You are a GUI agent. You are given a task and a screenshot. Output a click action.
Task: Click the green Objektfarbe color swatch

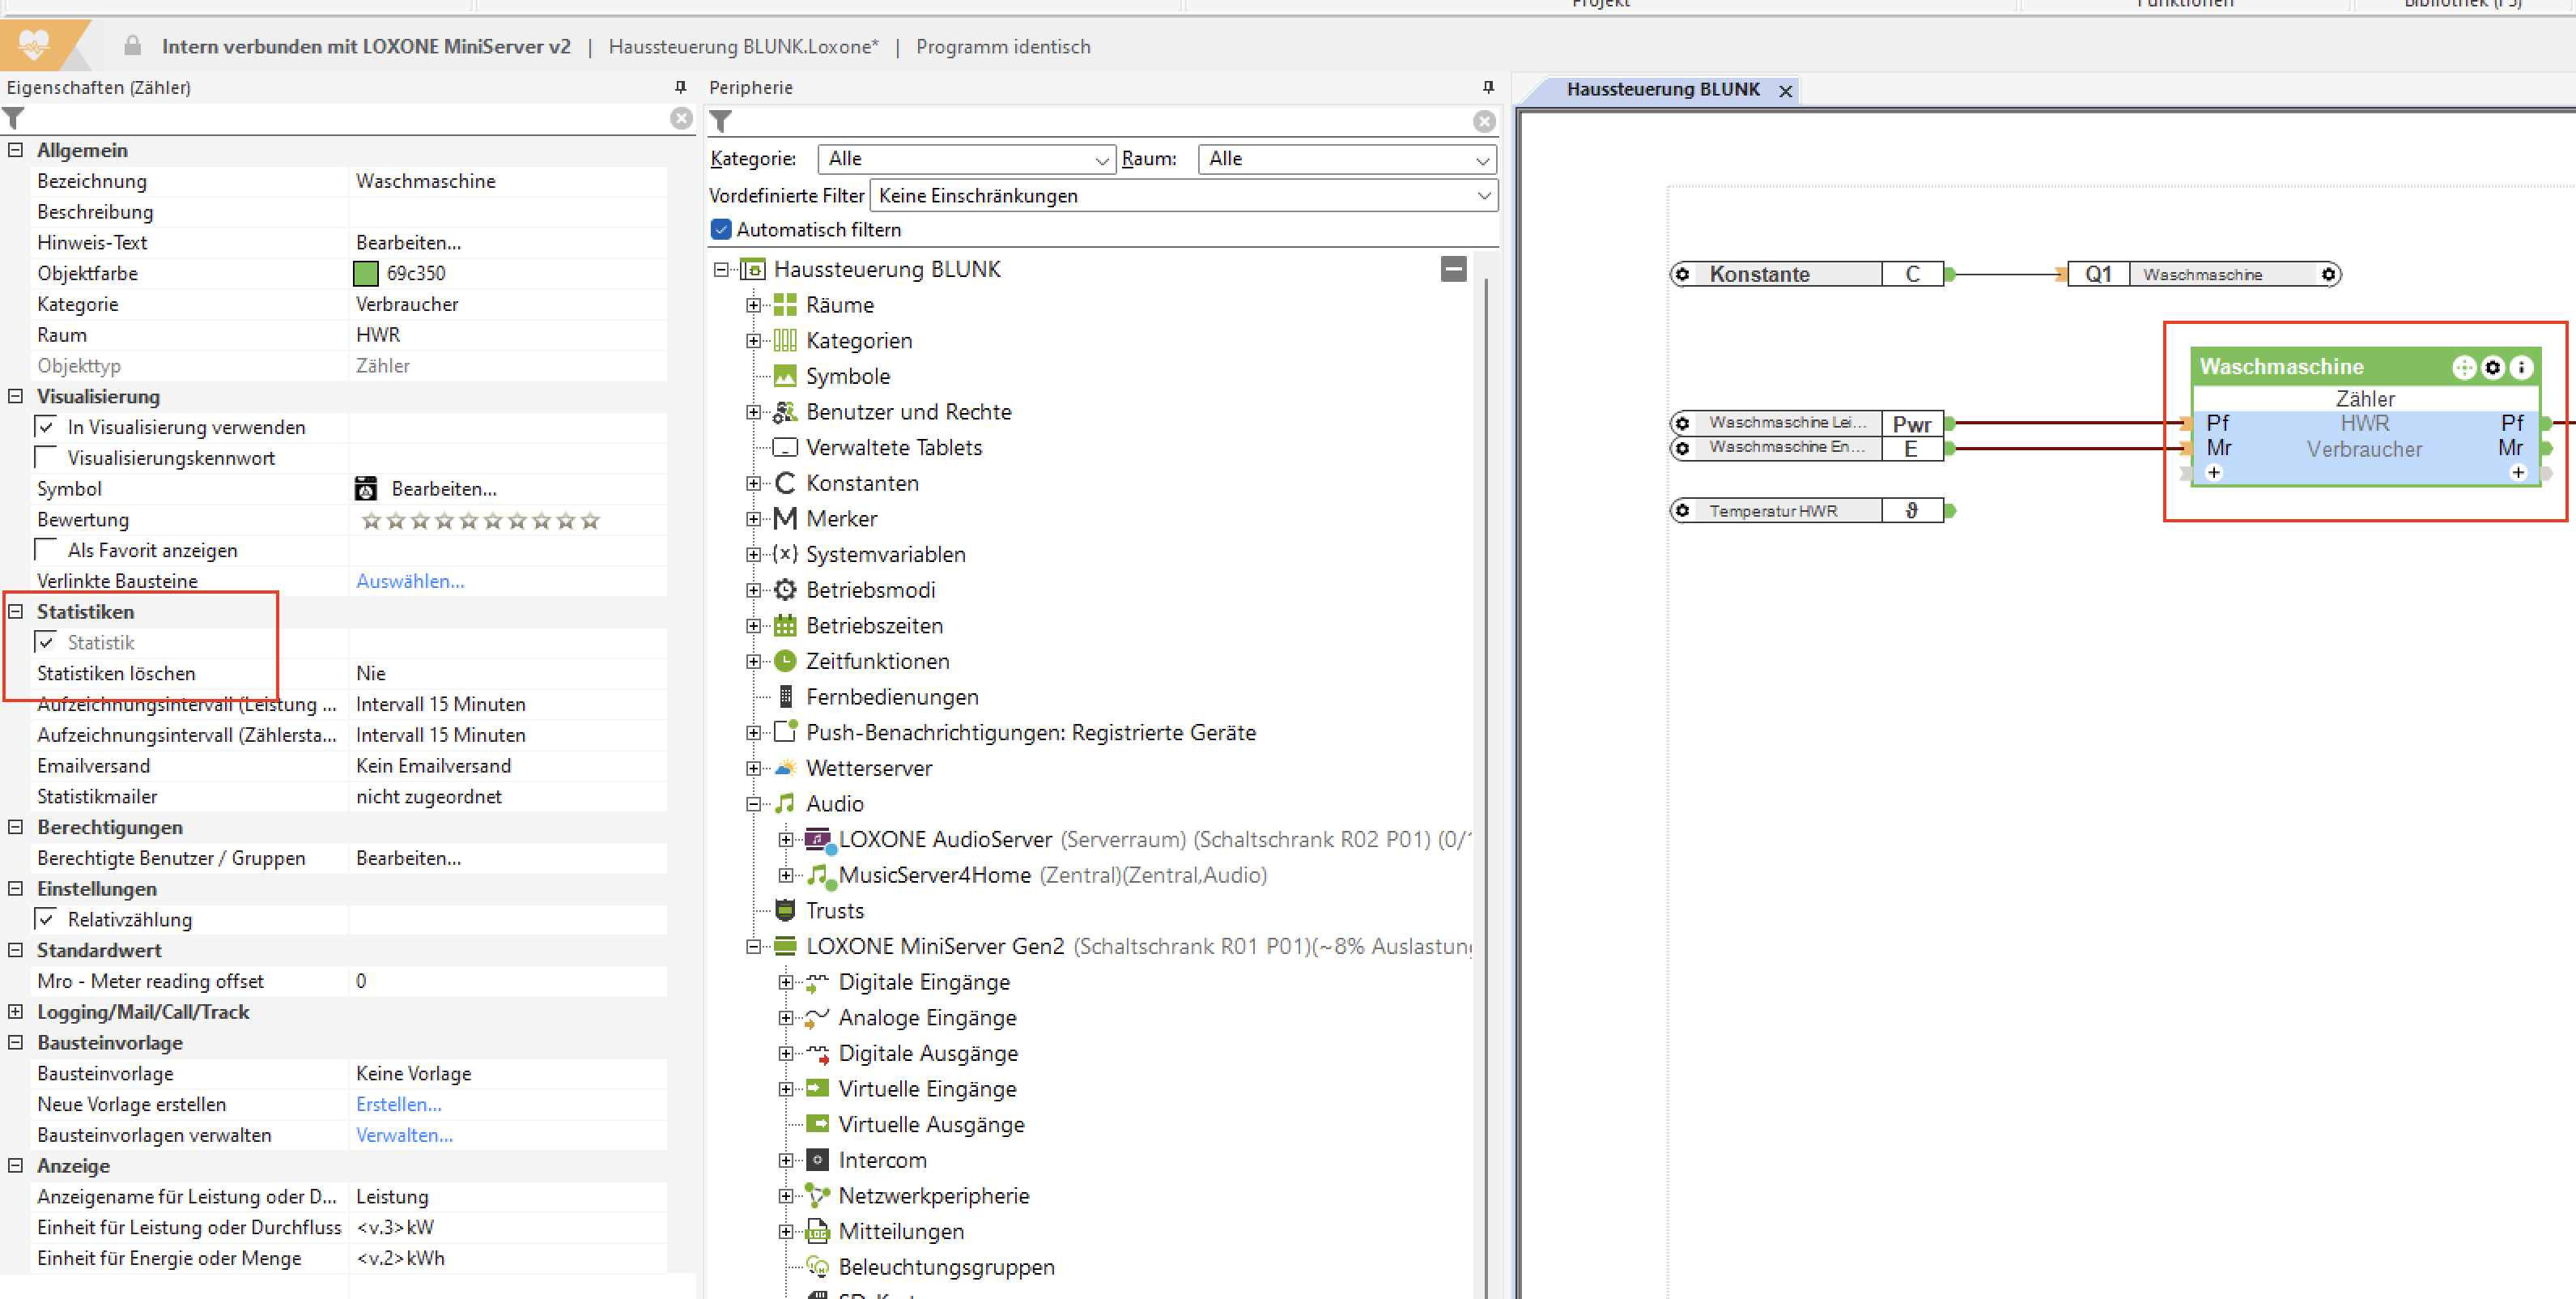(366, 273)
